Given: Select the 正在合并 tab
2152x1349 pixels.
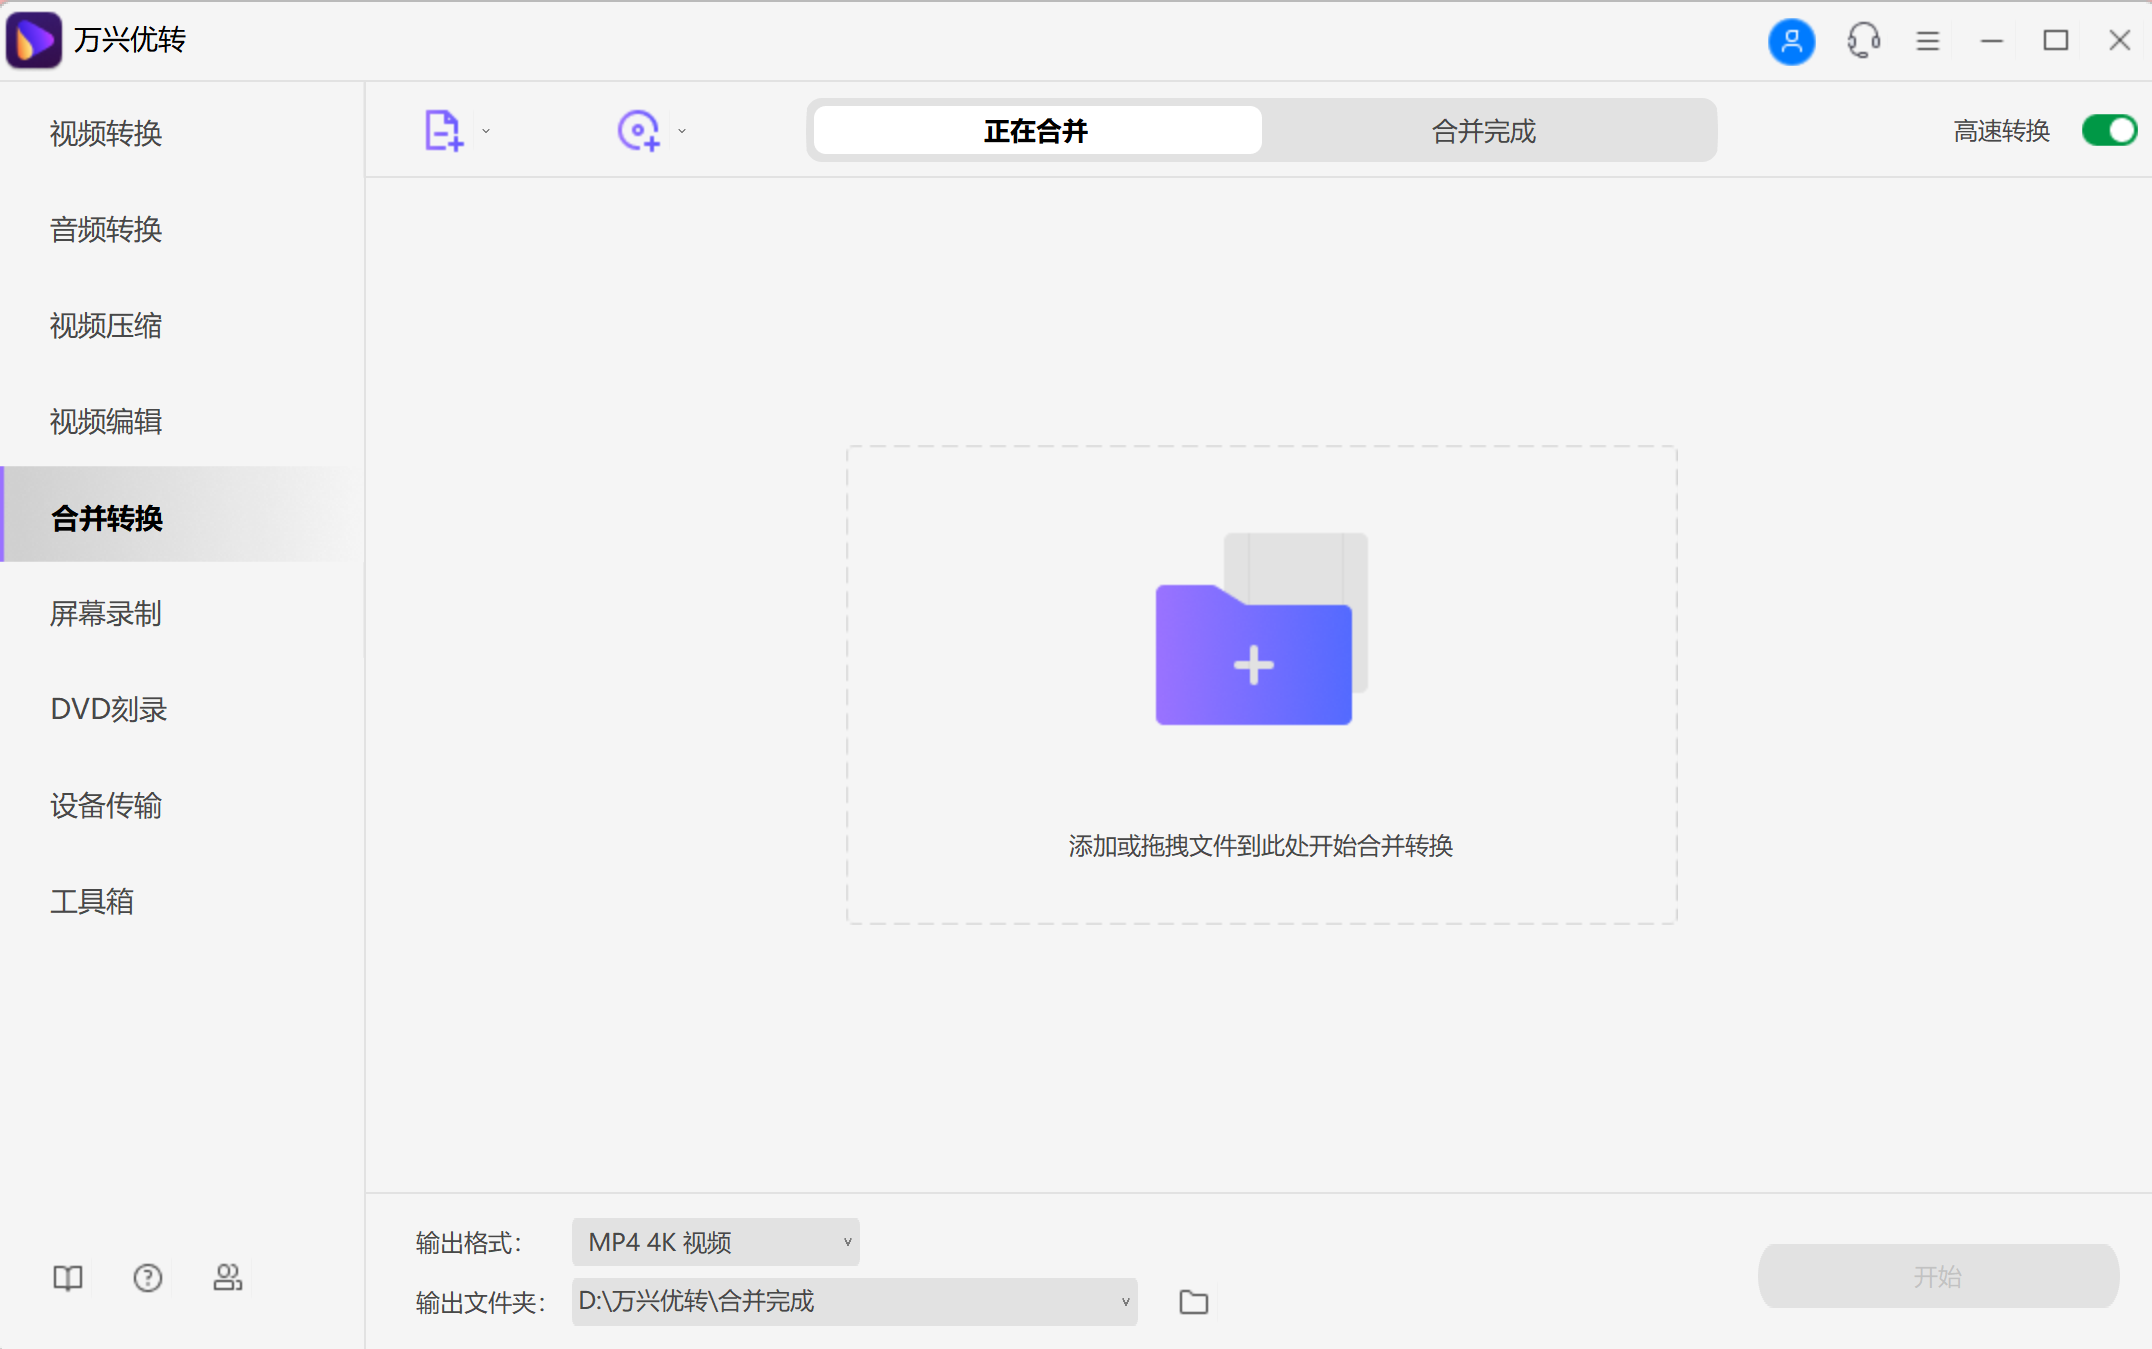Looking at the screenshot, I should pos(1036,130).
